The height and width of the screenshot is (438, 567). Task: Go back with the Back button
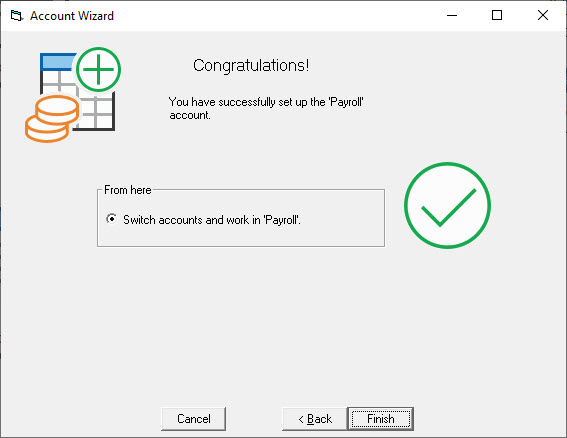click(315, 419)
